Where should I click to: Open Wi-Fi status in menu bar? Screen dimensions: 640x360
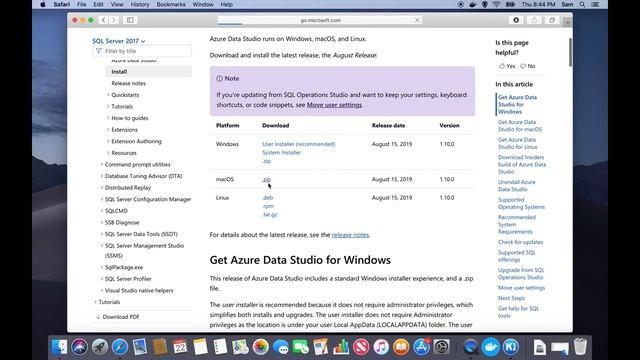point(496,4)
